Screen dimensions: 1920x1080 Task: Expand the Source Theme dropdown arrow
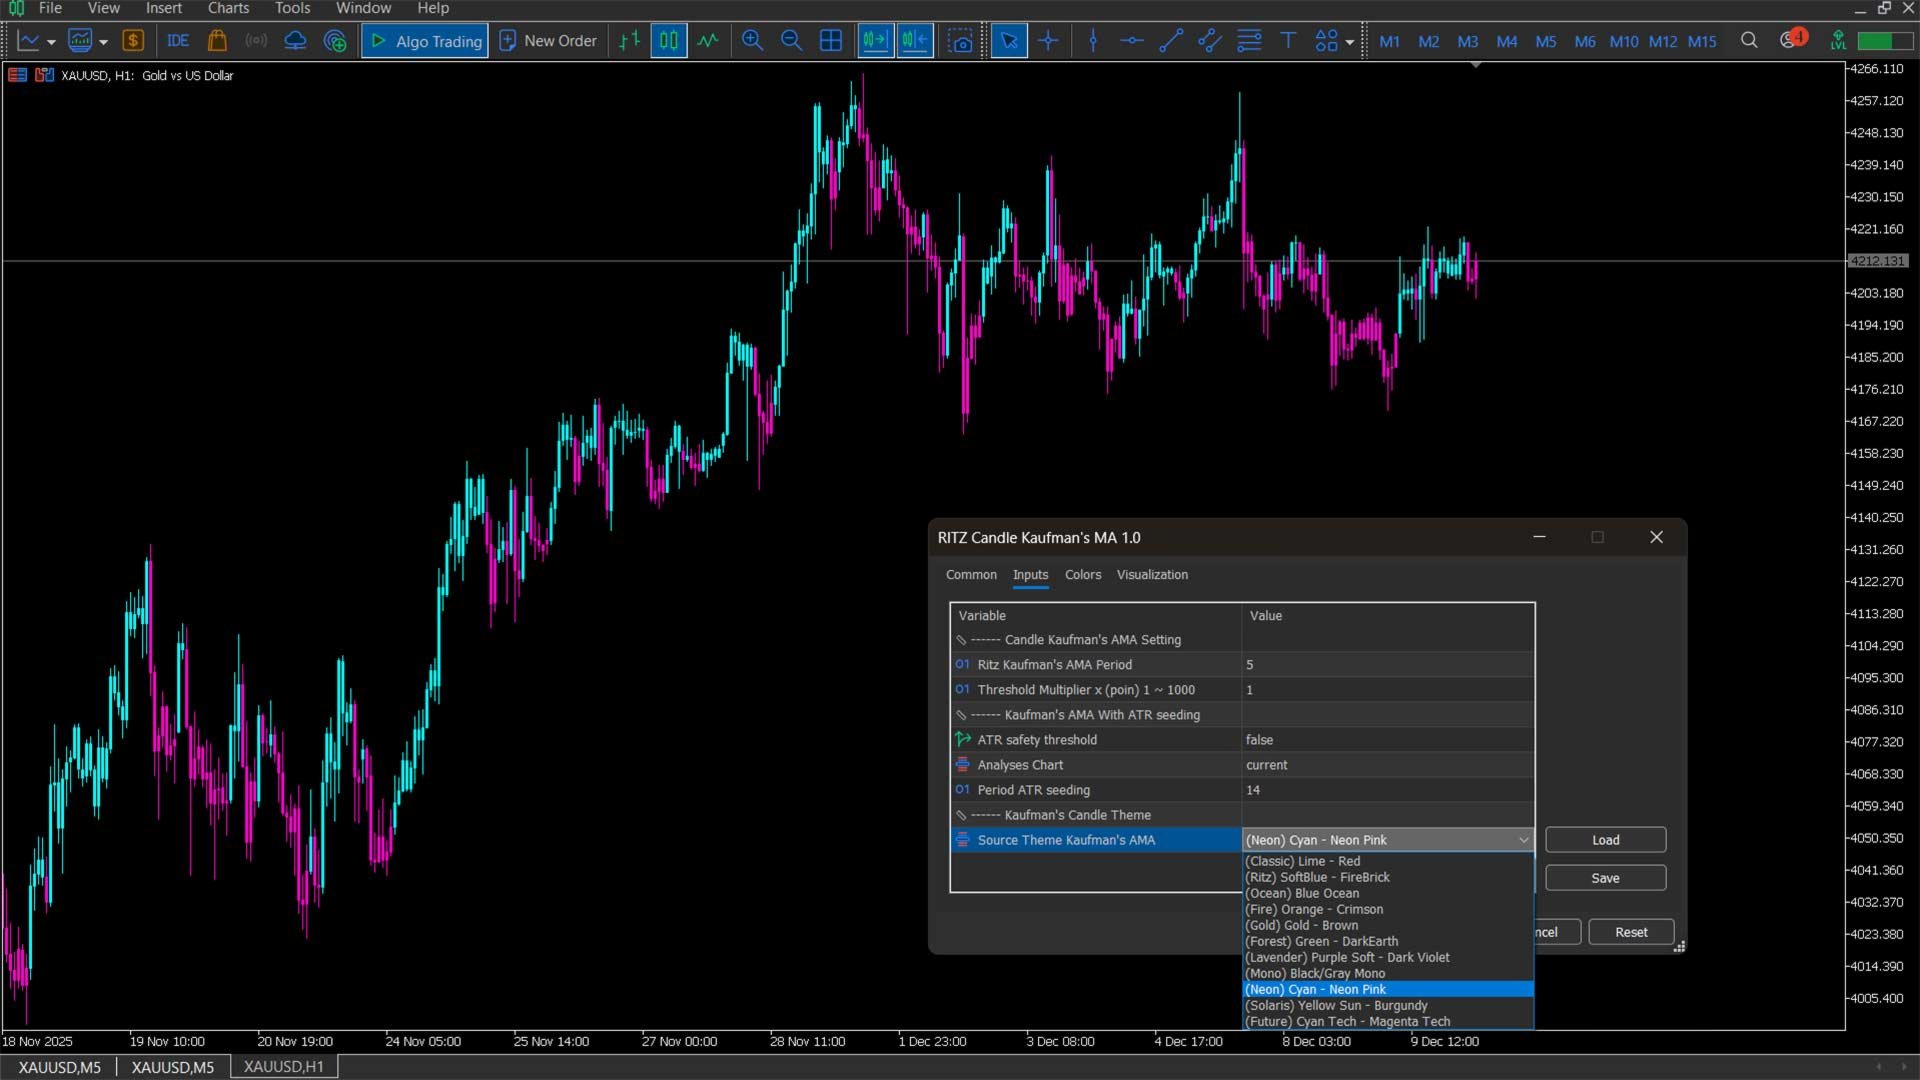pos(1523,840)
